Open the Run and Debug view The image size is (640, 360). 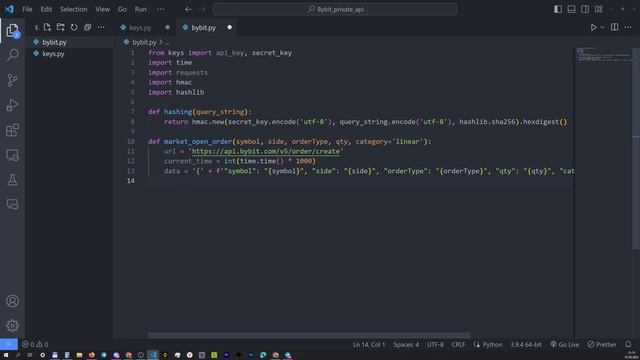pos(12,105)
